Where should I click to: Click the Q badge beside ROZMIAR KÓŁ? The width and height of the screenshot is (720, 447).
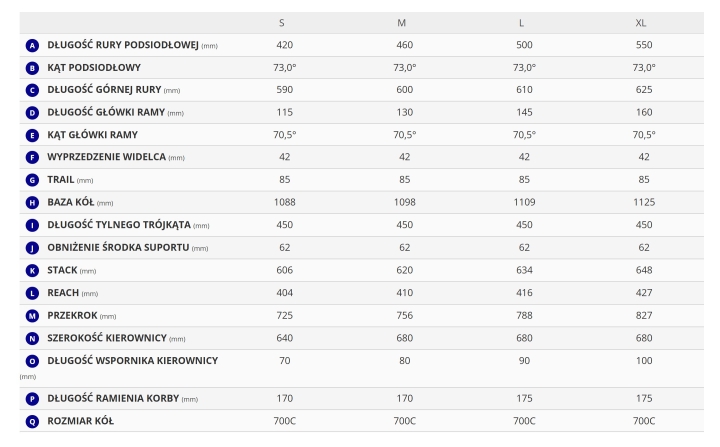(33, 421)
